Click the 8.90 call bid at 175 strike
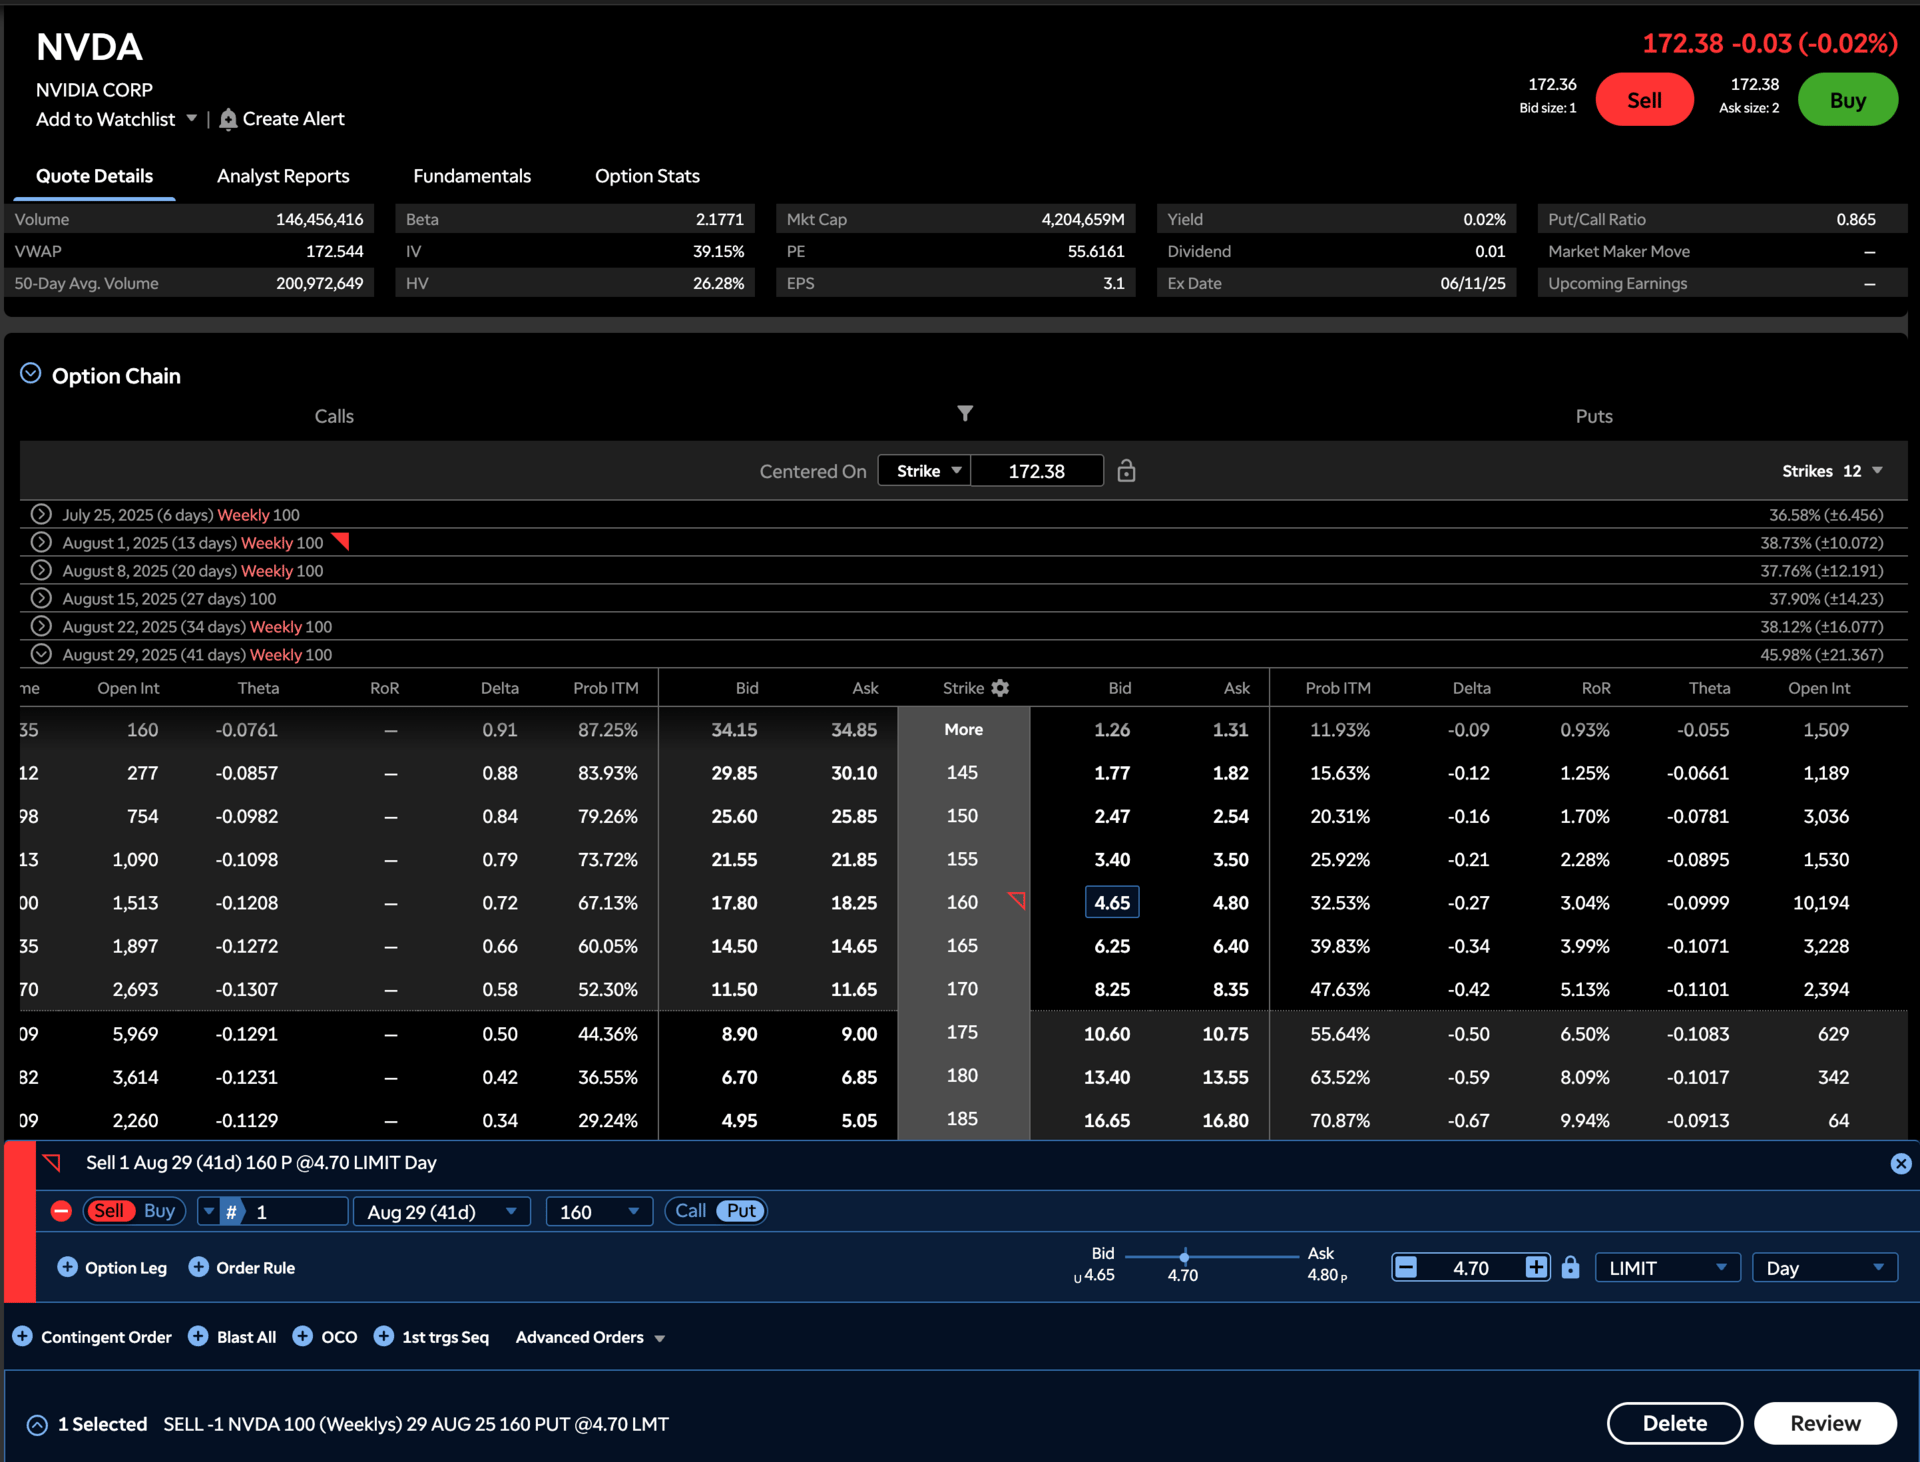Screen dimensions: 1920x1462 point(739,1034)
